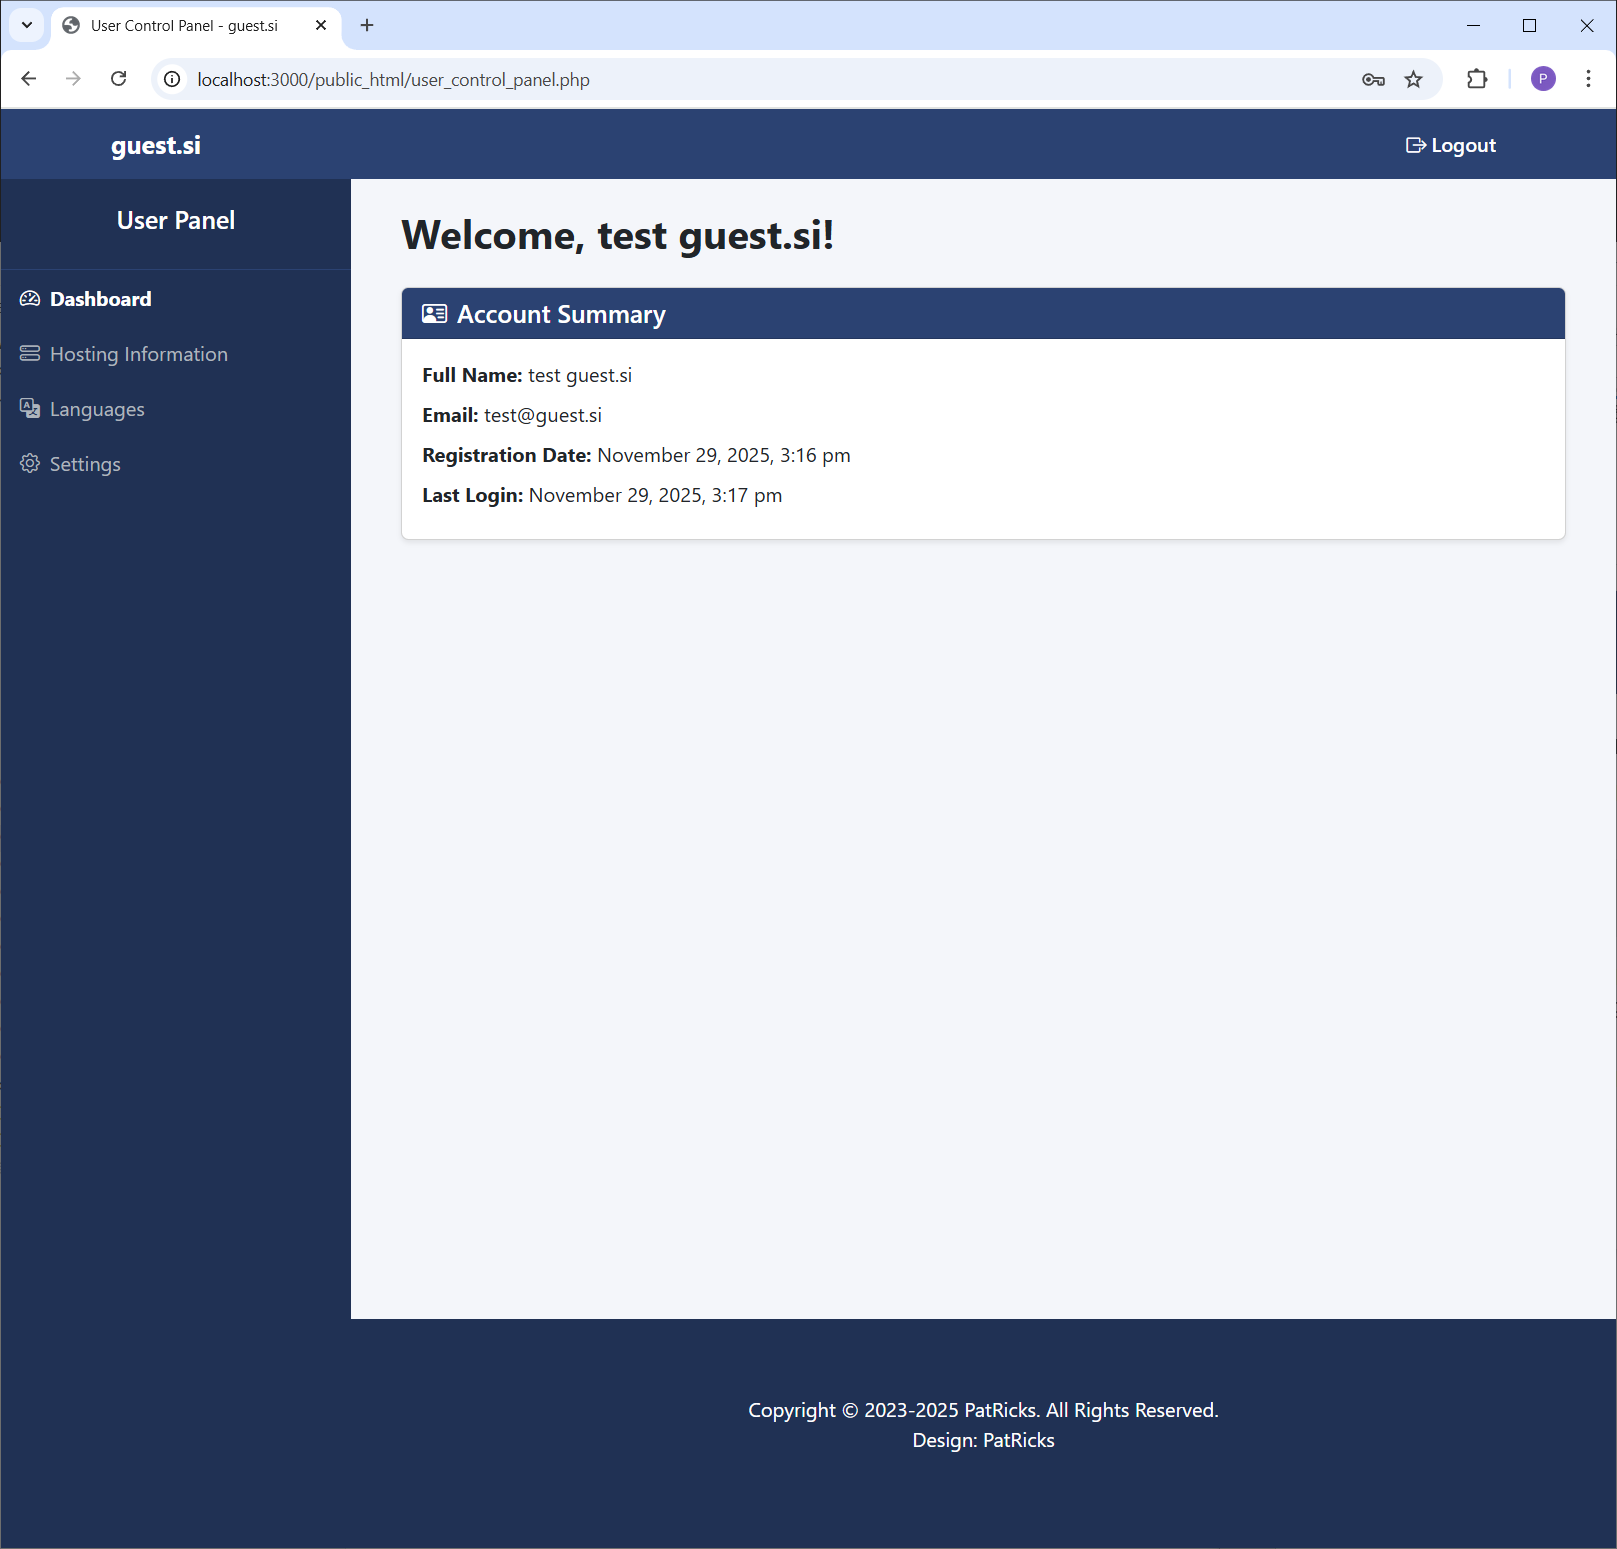1617x1549 pixels.
Task: Open the browser profile avatar menu
Action: click(1543, 79)
